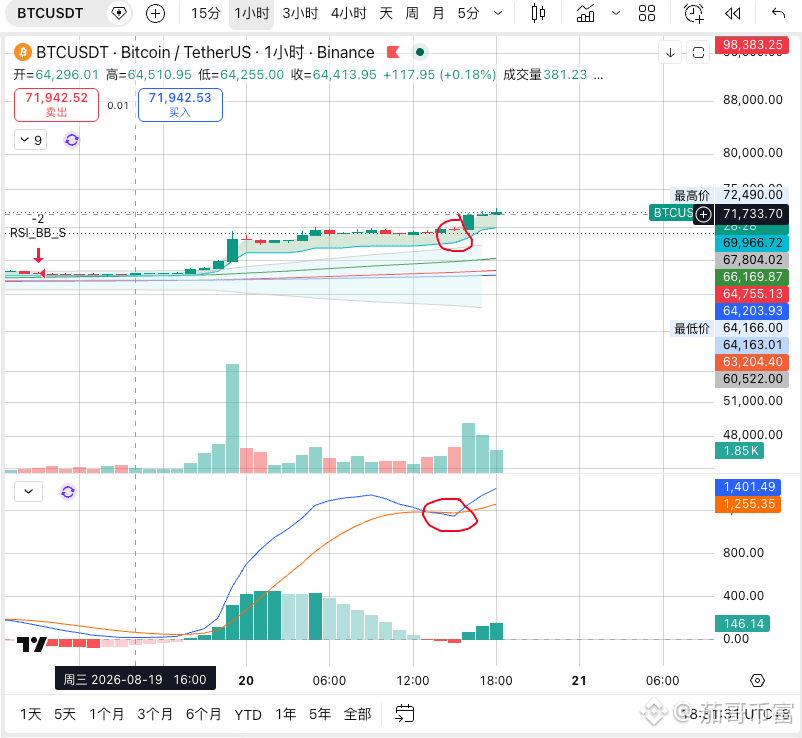Set range to 1天
The height and width of the screenshot is (738, 802).
click(x=31, y=714)
